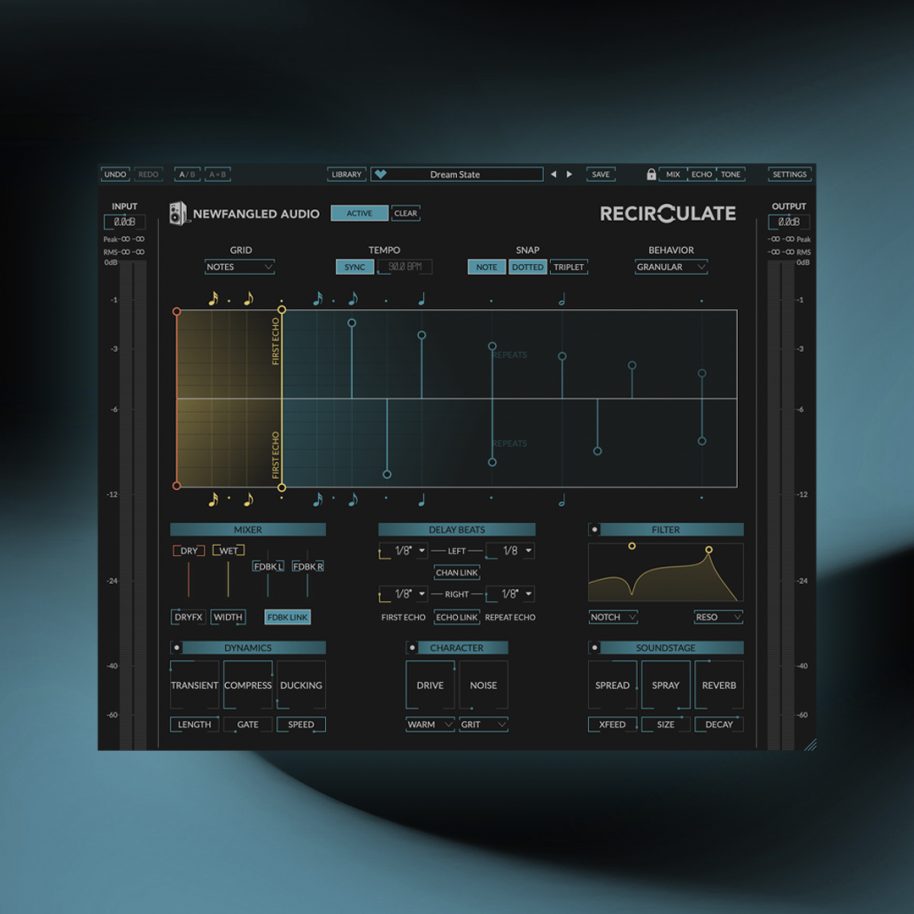Open the NOTCH filter type dropdown

(x=611, y=617)
